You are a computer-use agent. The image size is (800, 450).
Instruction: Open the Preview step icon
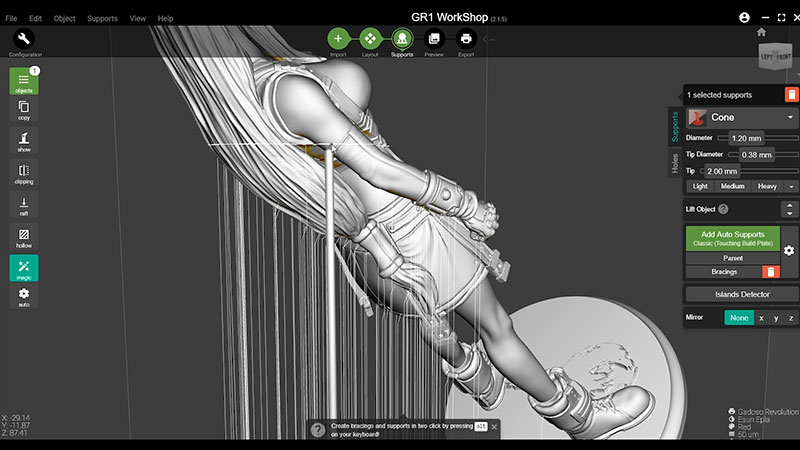click(x=434, y=38)
